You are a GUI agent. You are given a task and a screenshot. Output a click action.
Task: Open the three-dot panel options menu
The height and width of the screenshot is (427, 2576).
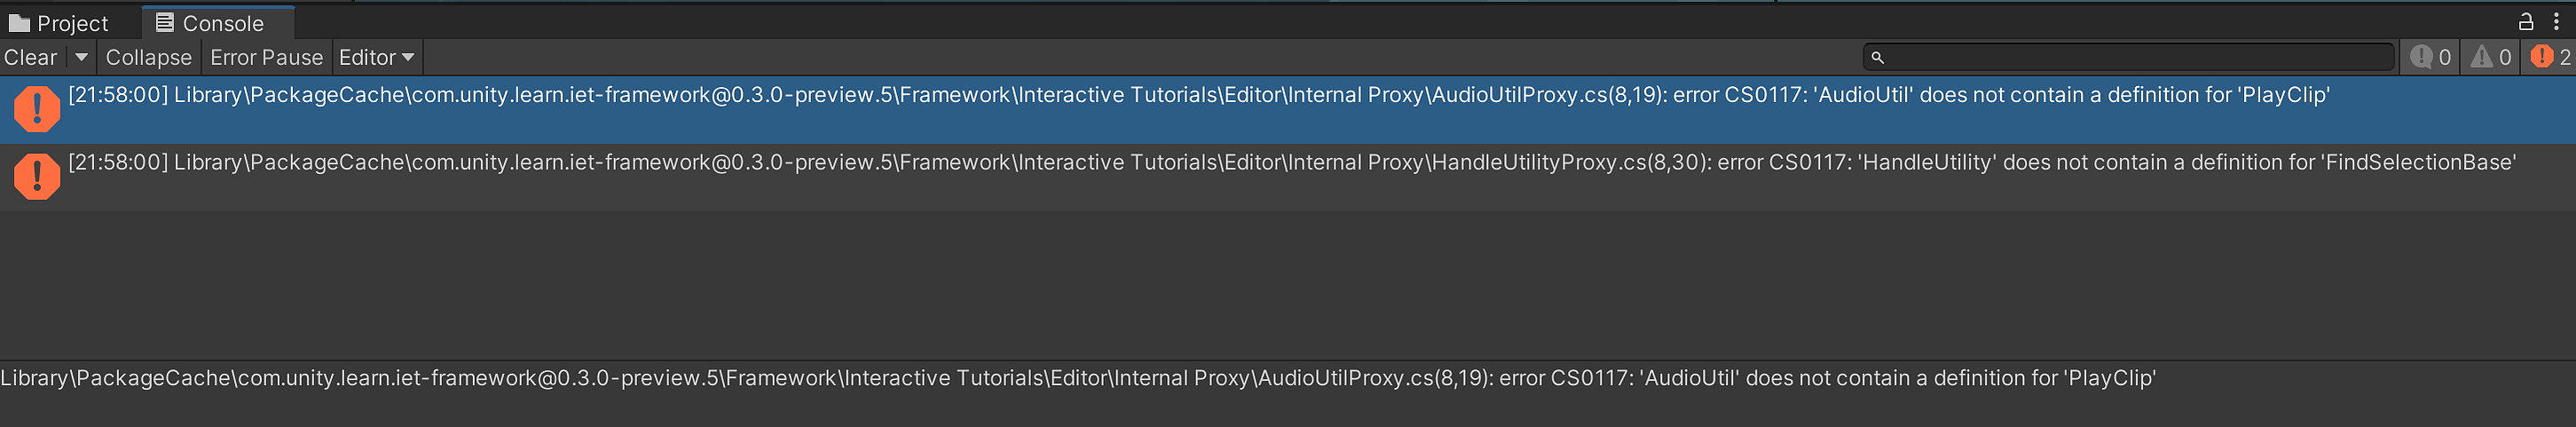coord(2555,21)
